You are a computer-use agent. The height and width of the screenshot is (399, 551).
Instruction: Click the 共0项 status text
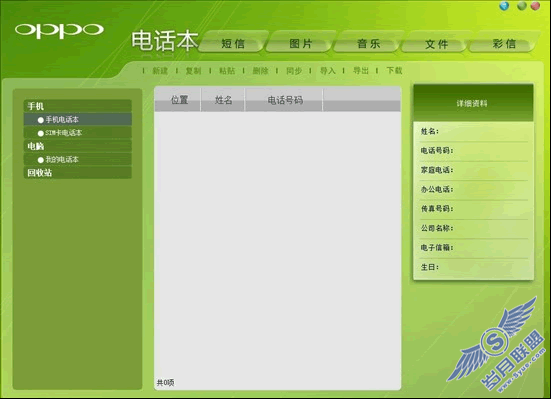(x=165, y=383)
